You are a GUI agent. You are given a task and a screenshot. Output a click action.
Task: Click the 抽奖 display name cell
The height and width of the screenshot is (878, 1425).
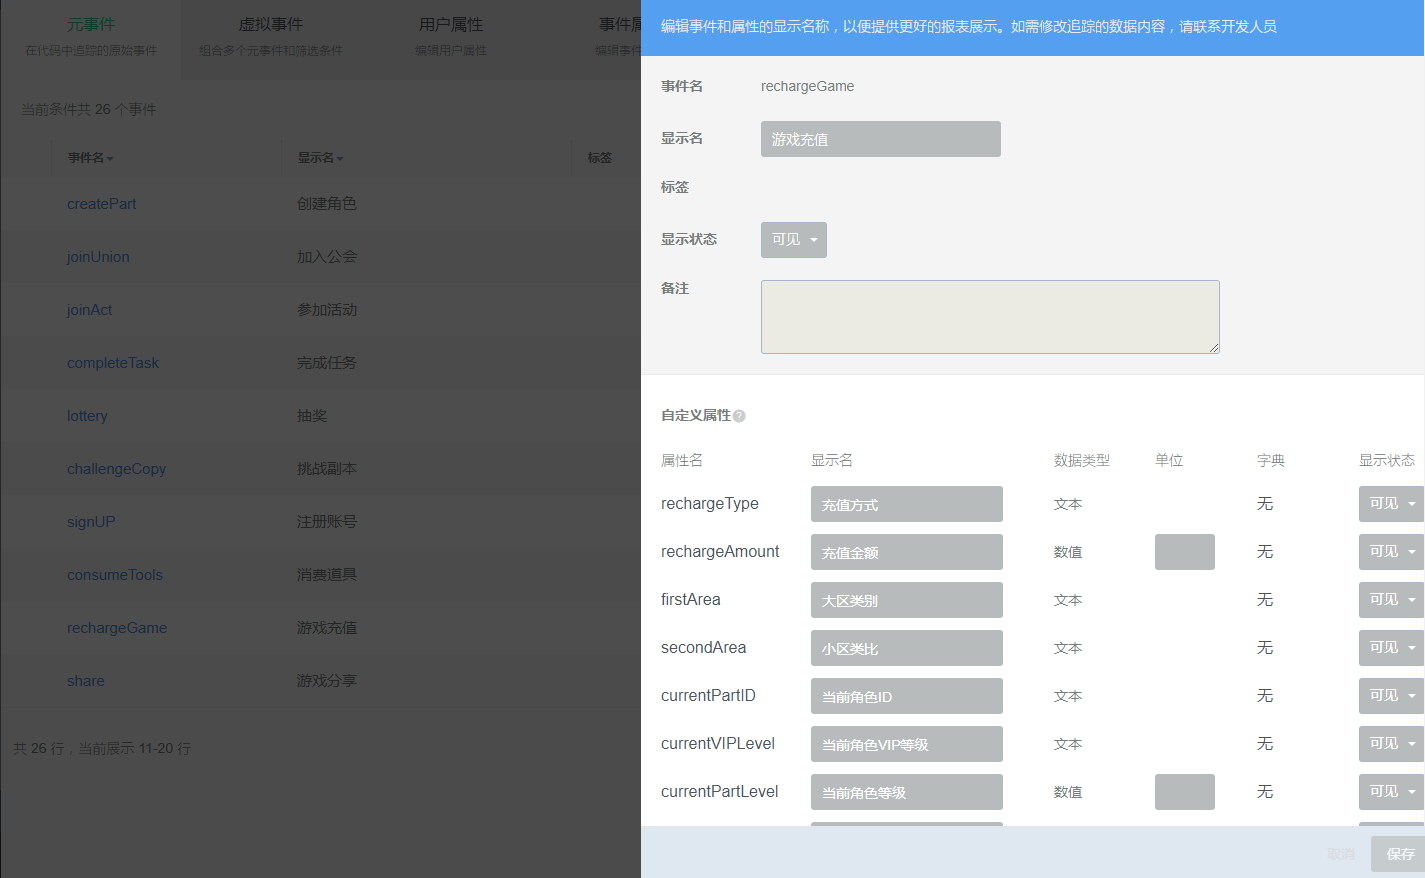(312, 416)
